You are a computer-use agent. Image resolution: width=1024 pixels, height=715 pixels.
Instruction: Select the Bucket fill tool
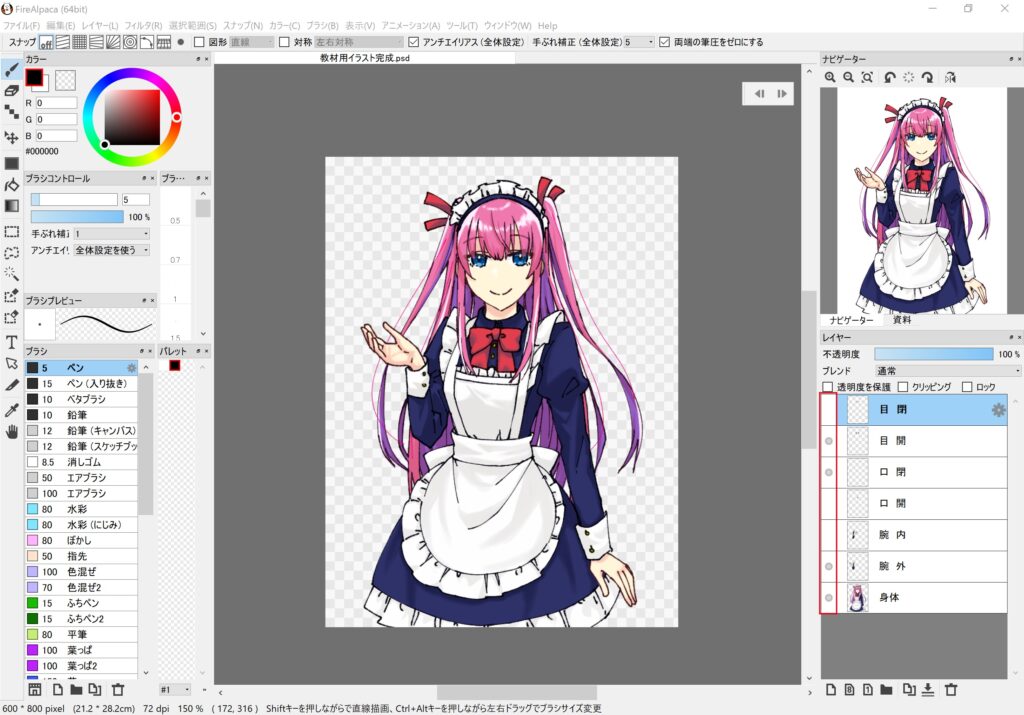[12, 184]
